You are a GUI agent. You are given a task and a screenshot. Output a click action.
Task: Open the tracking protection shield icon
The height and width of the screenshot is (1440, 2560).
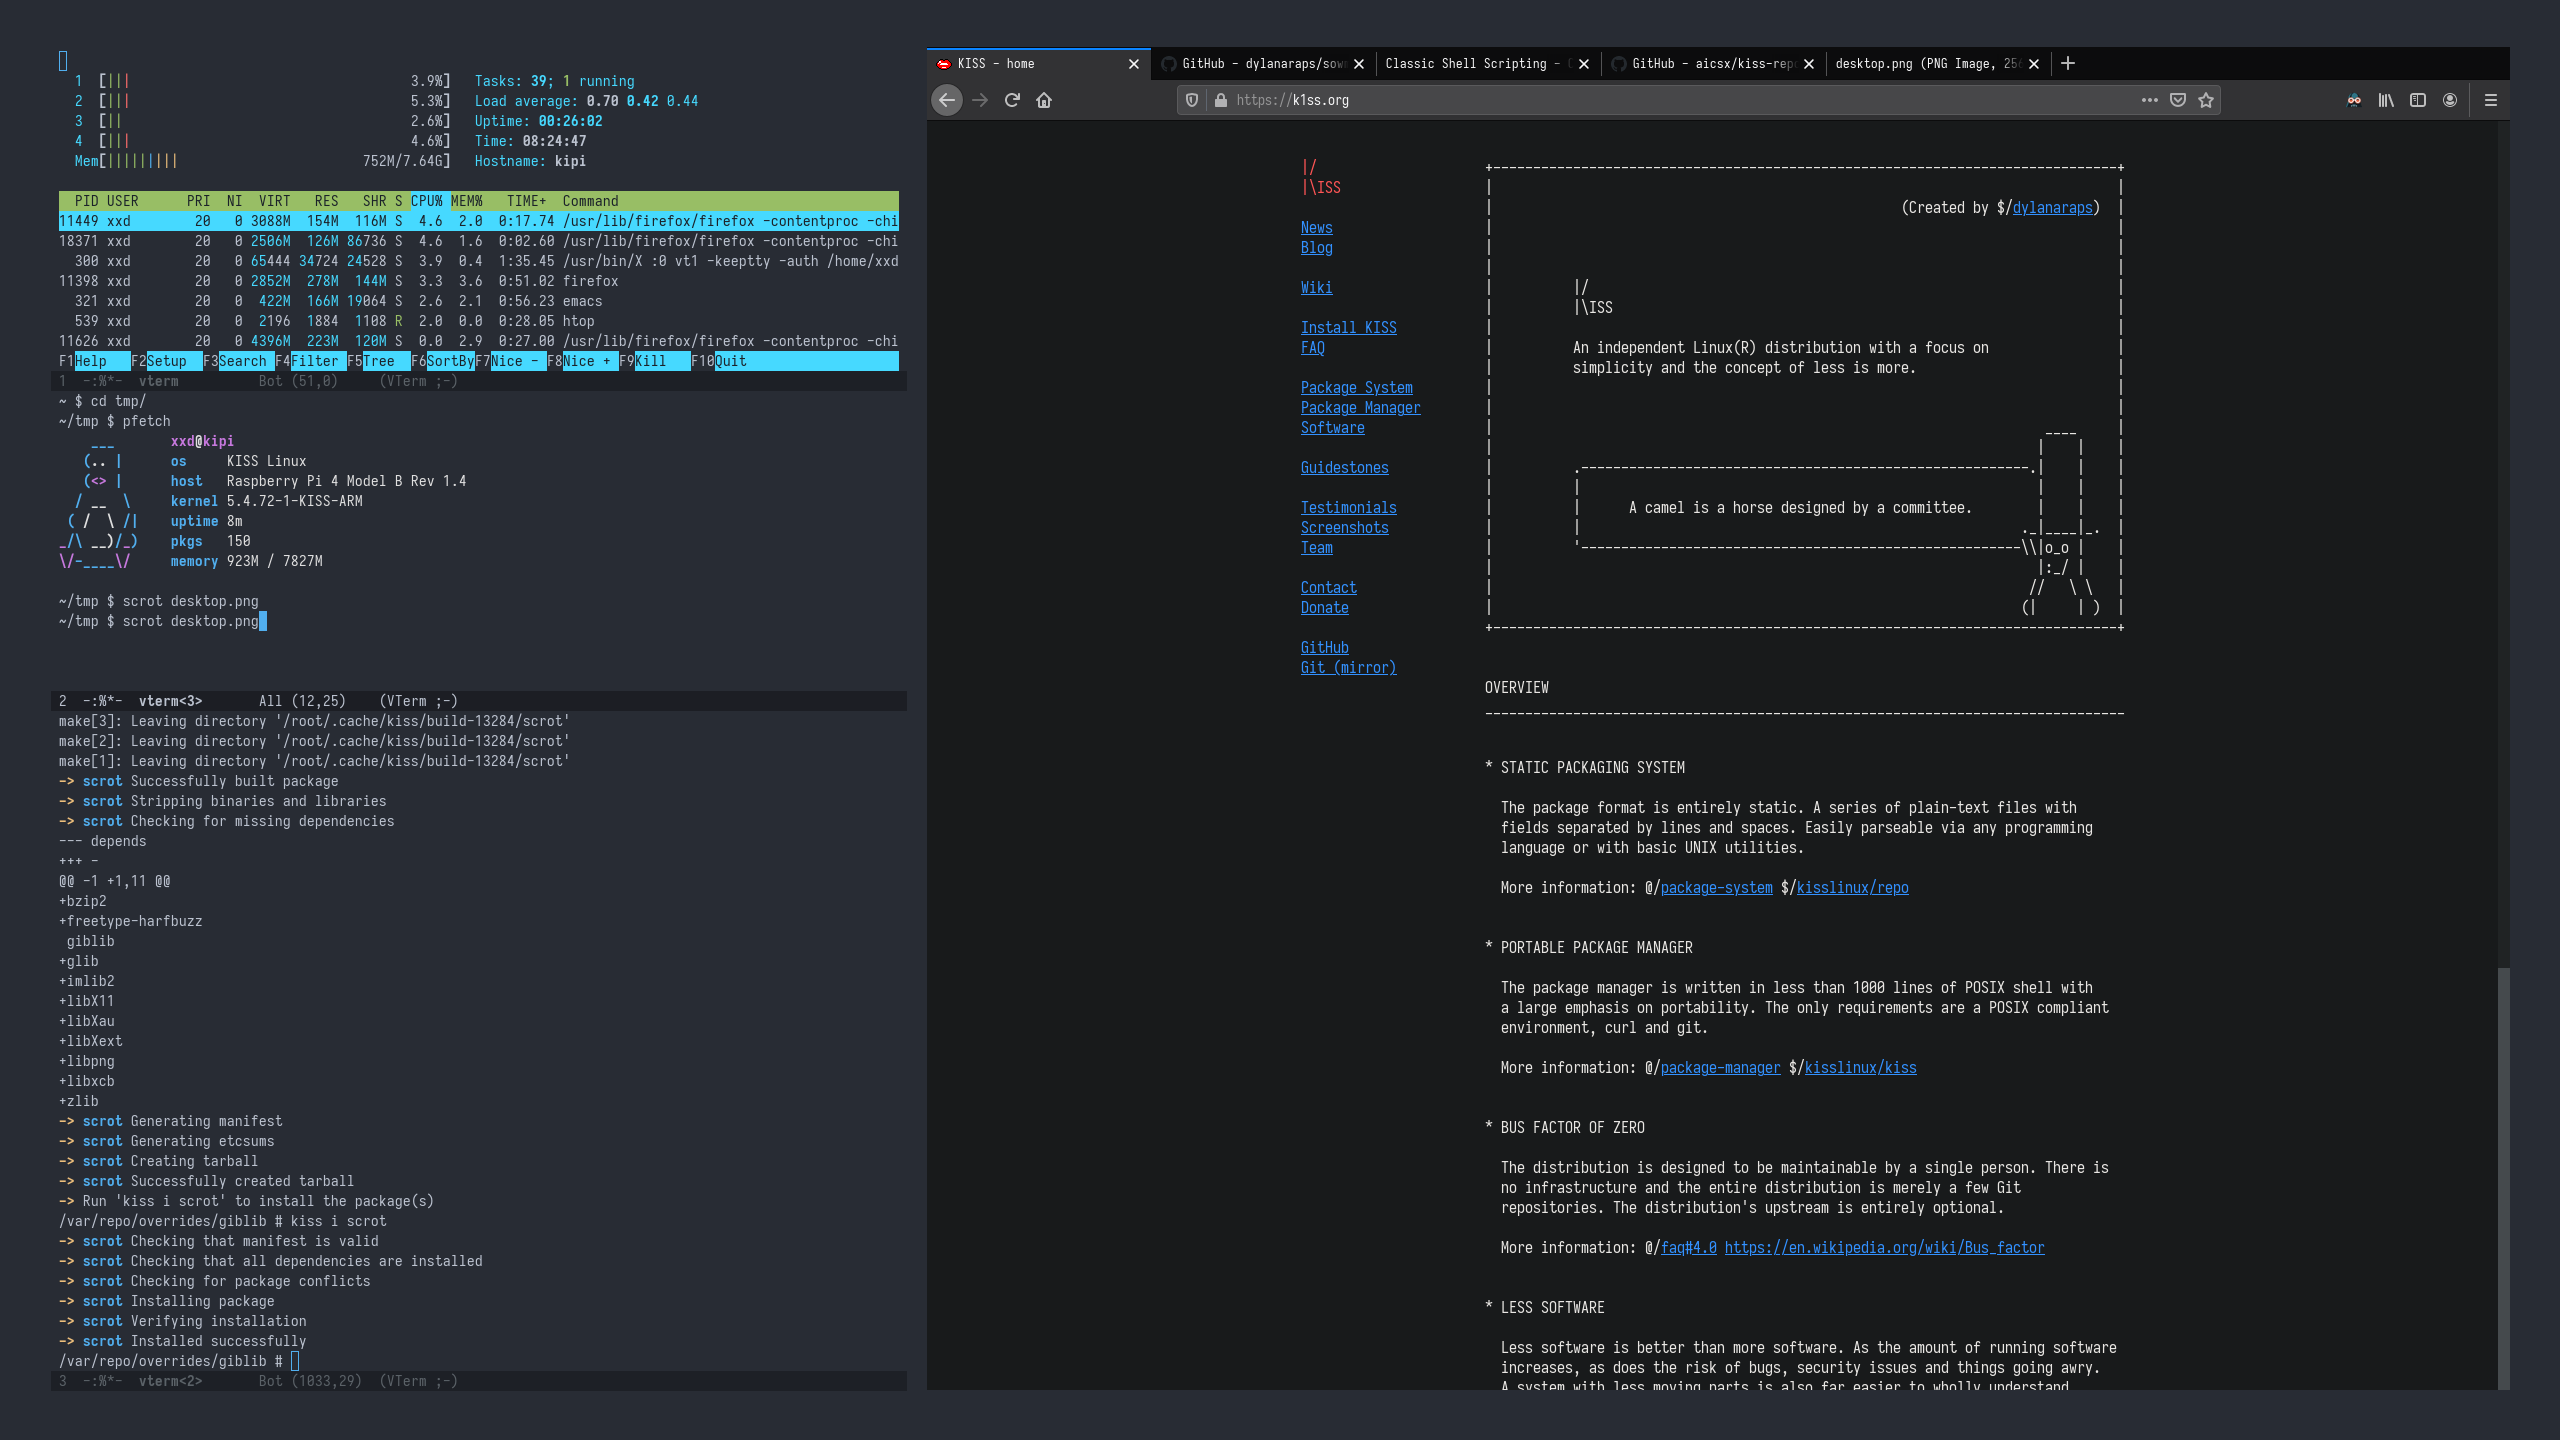[1192, 100]
